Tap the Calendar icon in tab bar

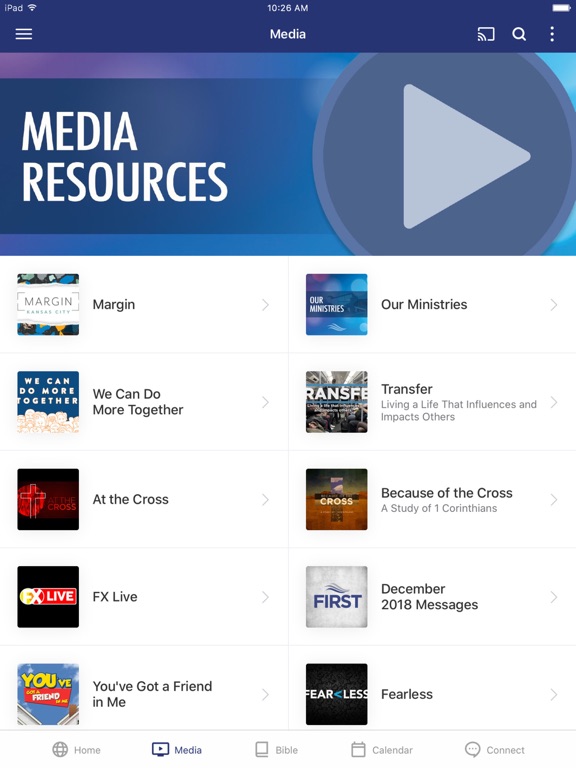click(359, 749)
